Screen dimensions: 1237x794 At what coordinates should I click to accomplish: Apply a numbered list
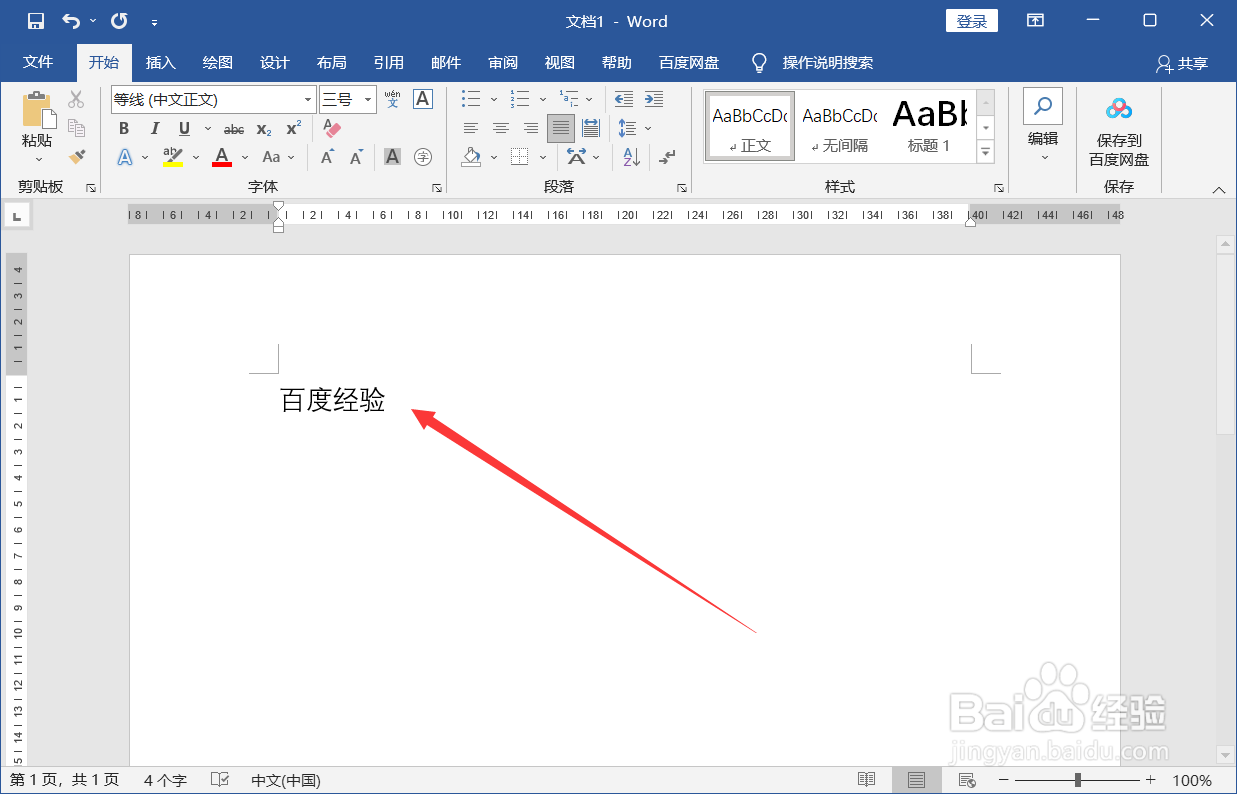[x=520, y=99]
